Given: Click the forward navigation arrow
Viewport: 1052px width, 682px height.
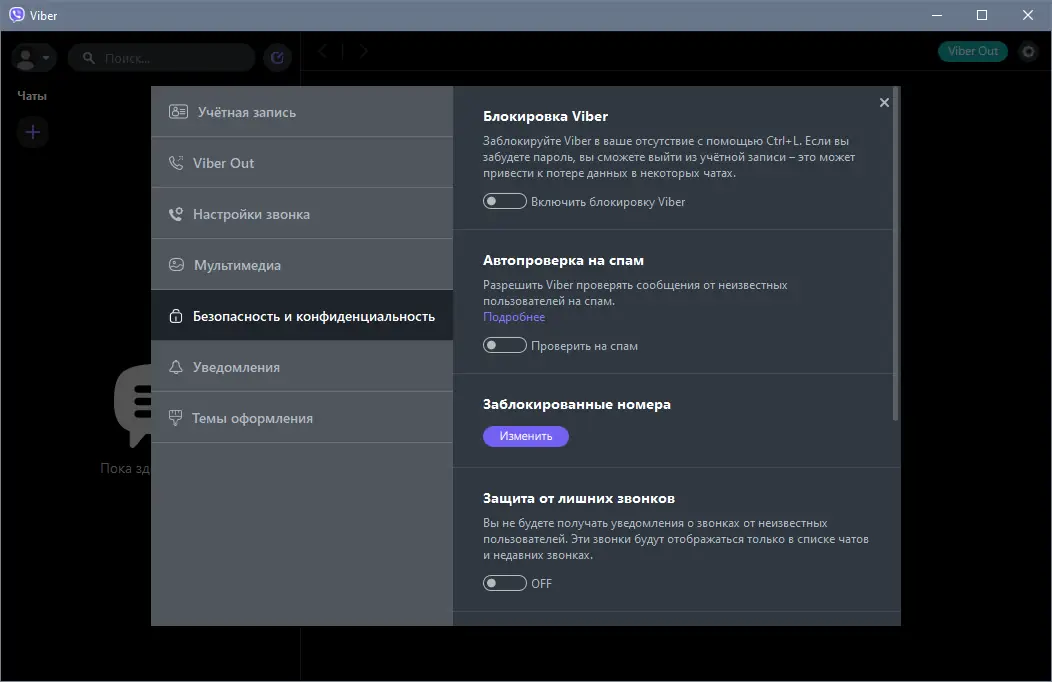Looking at the screenshot, I should [363, 51].
